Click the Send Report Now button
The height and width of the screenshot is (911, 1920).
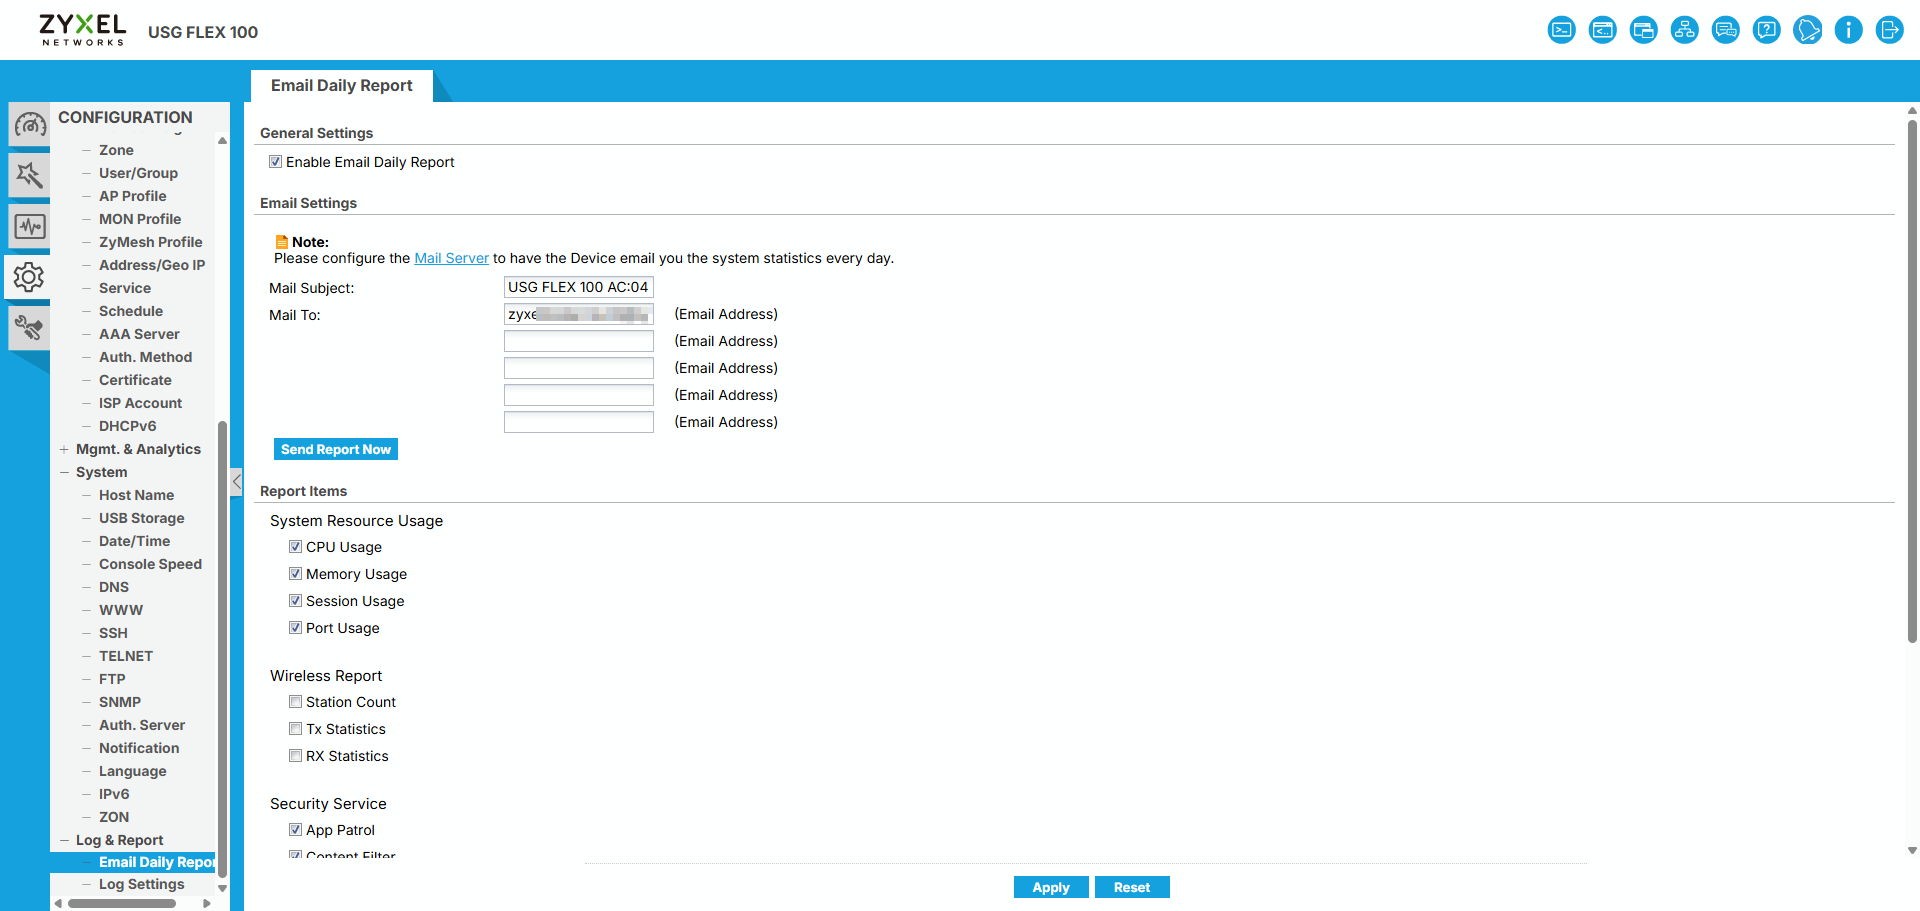click(336, 449)
